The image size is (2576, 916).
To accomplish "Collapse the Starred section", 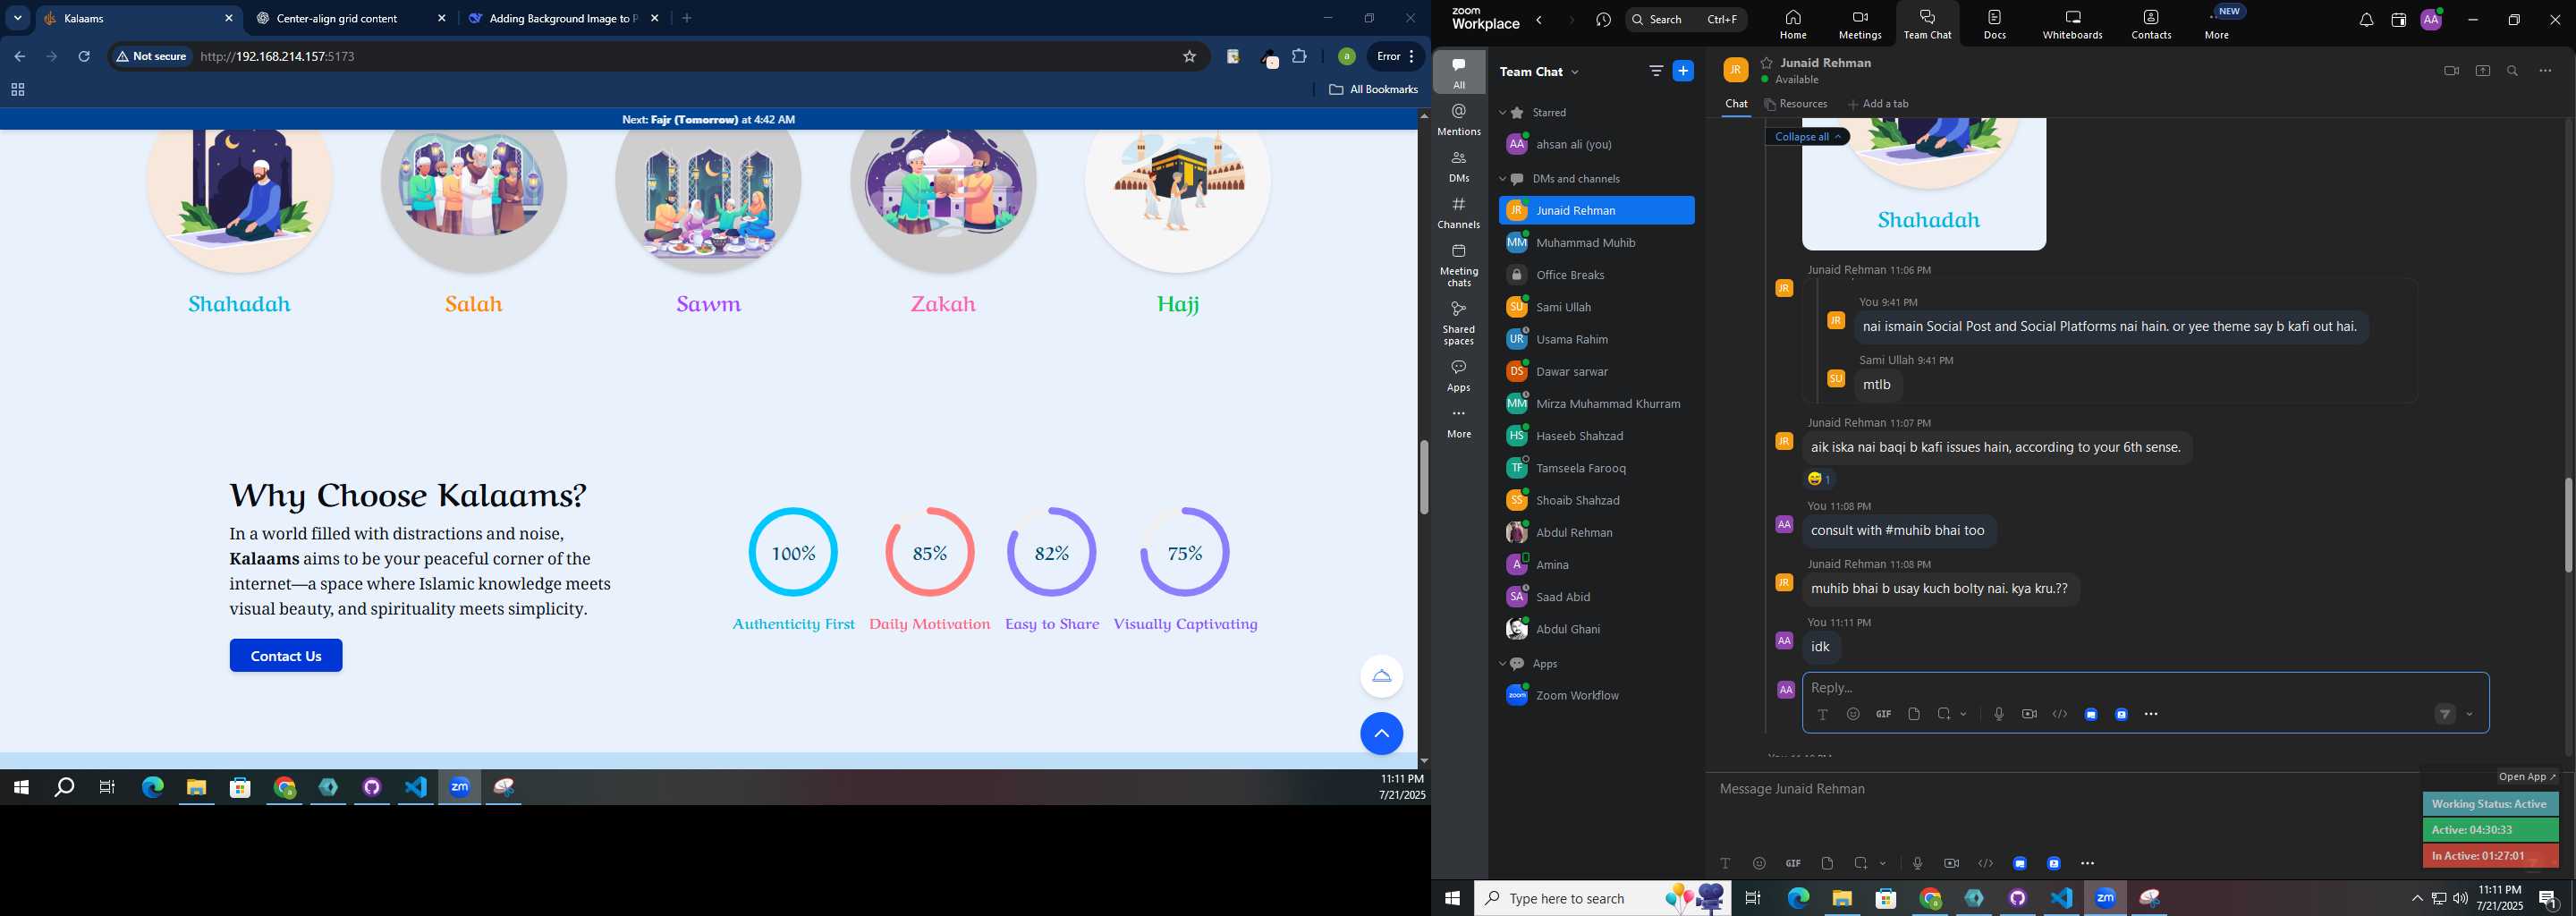I will 1502,113.
